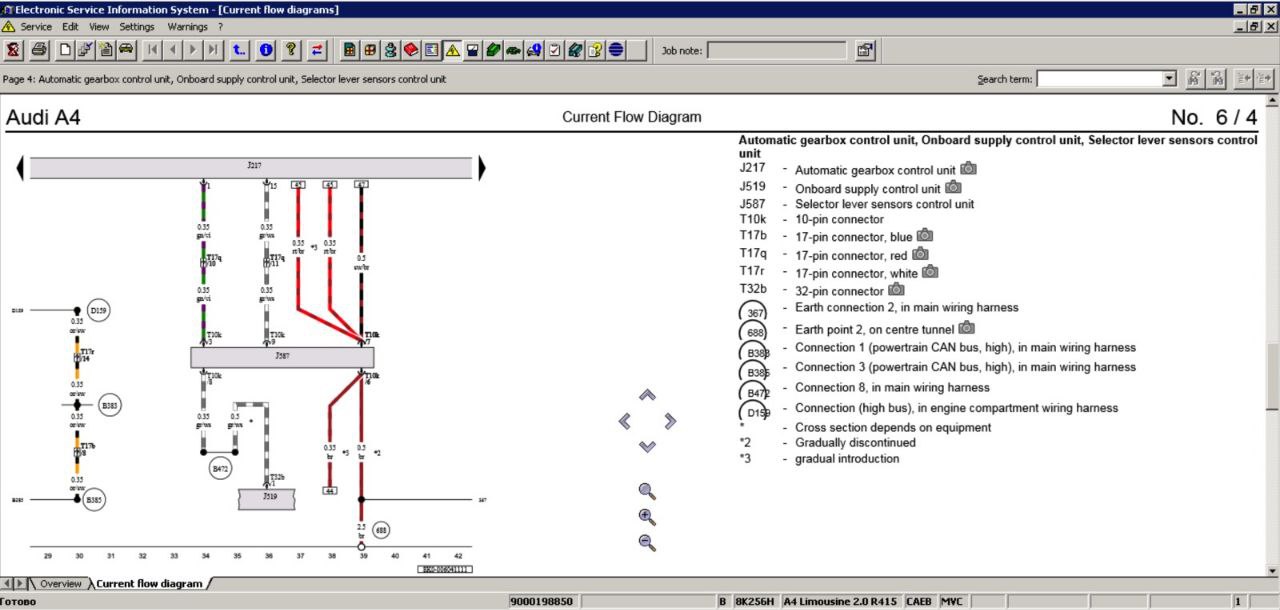
Task: Zoom out with the minus magnifier
Action: coord(647,542)
